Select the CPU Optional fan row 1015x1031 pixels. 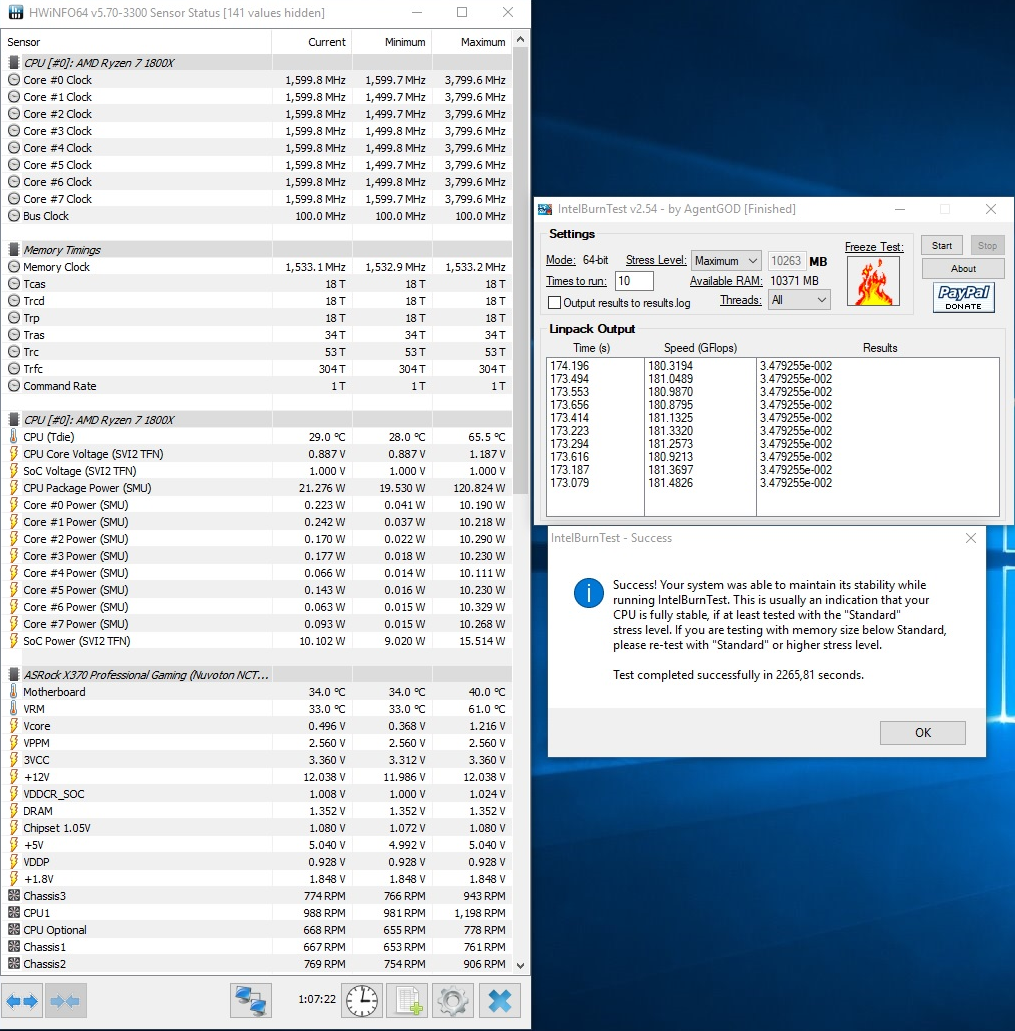point(257,930)
